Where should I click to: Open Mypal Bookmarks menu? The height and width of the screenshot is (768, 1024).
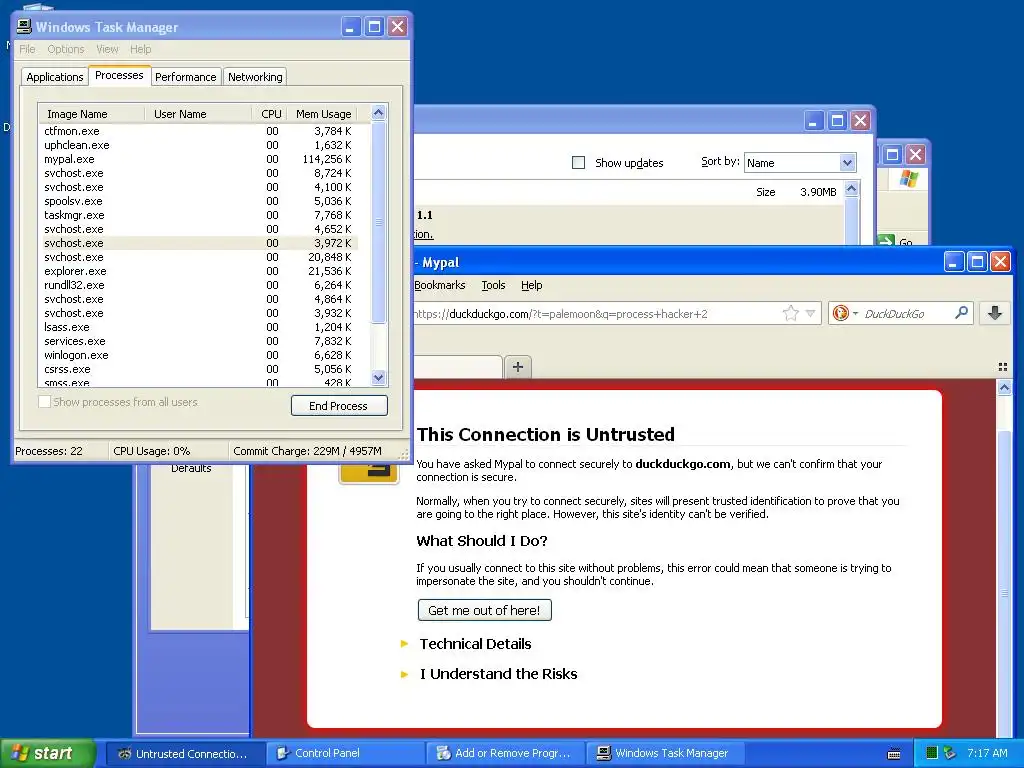(x=440, y=285)
